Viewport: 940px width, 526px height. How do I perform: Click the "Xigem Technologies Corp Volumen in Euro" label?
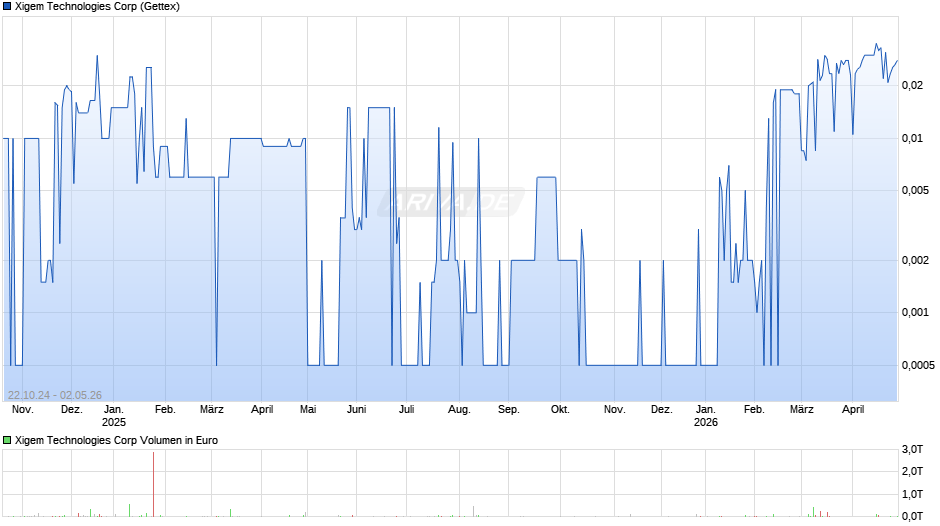coord(116,440)
